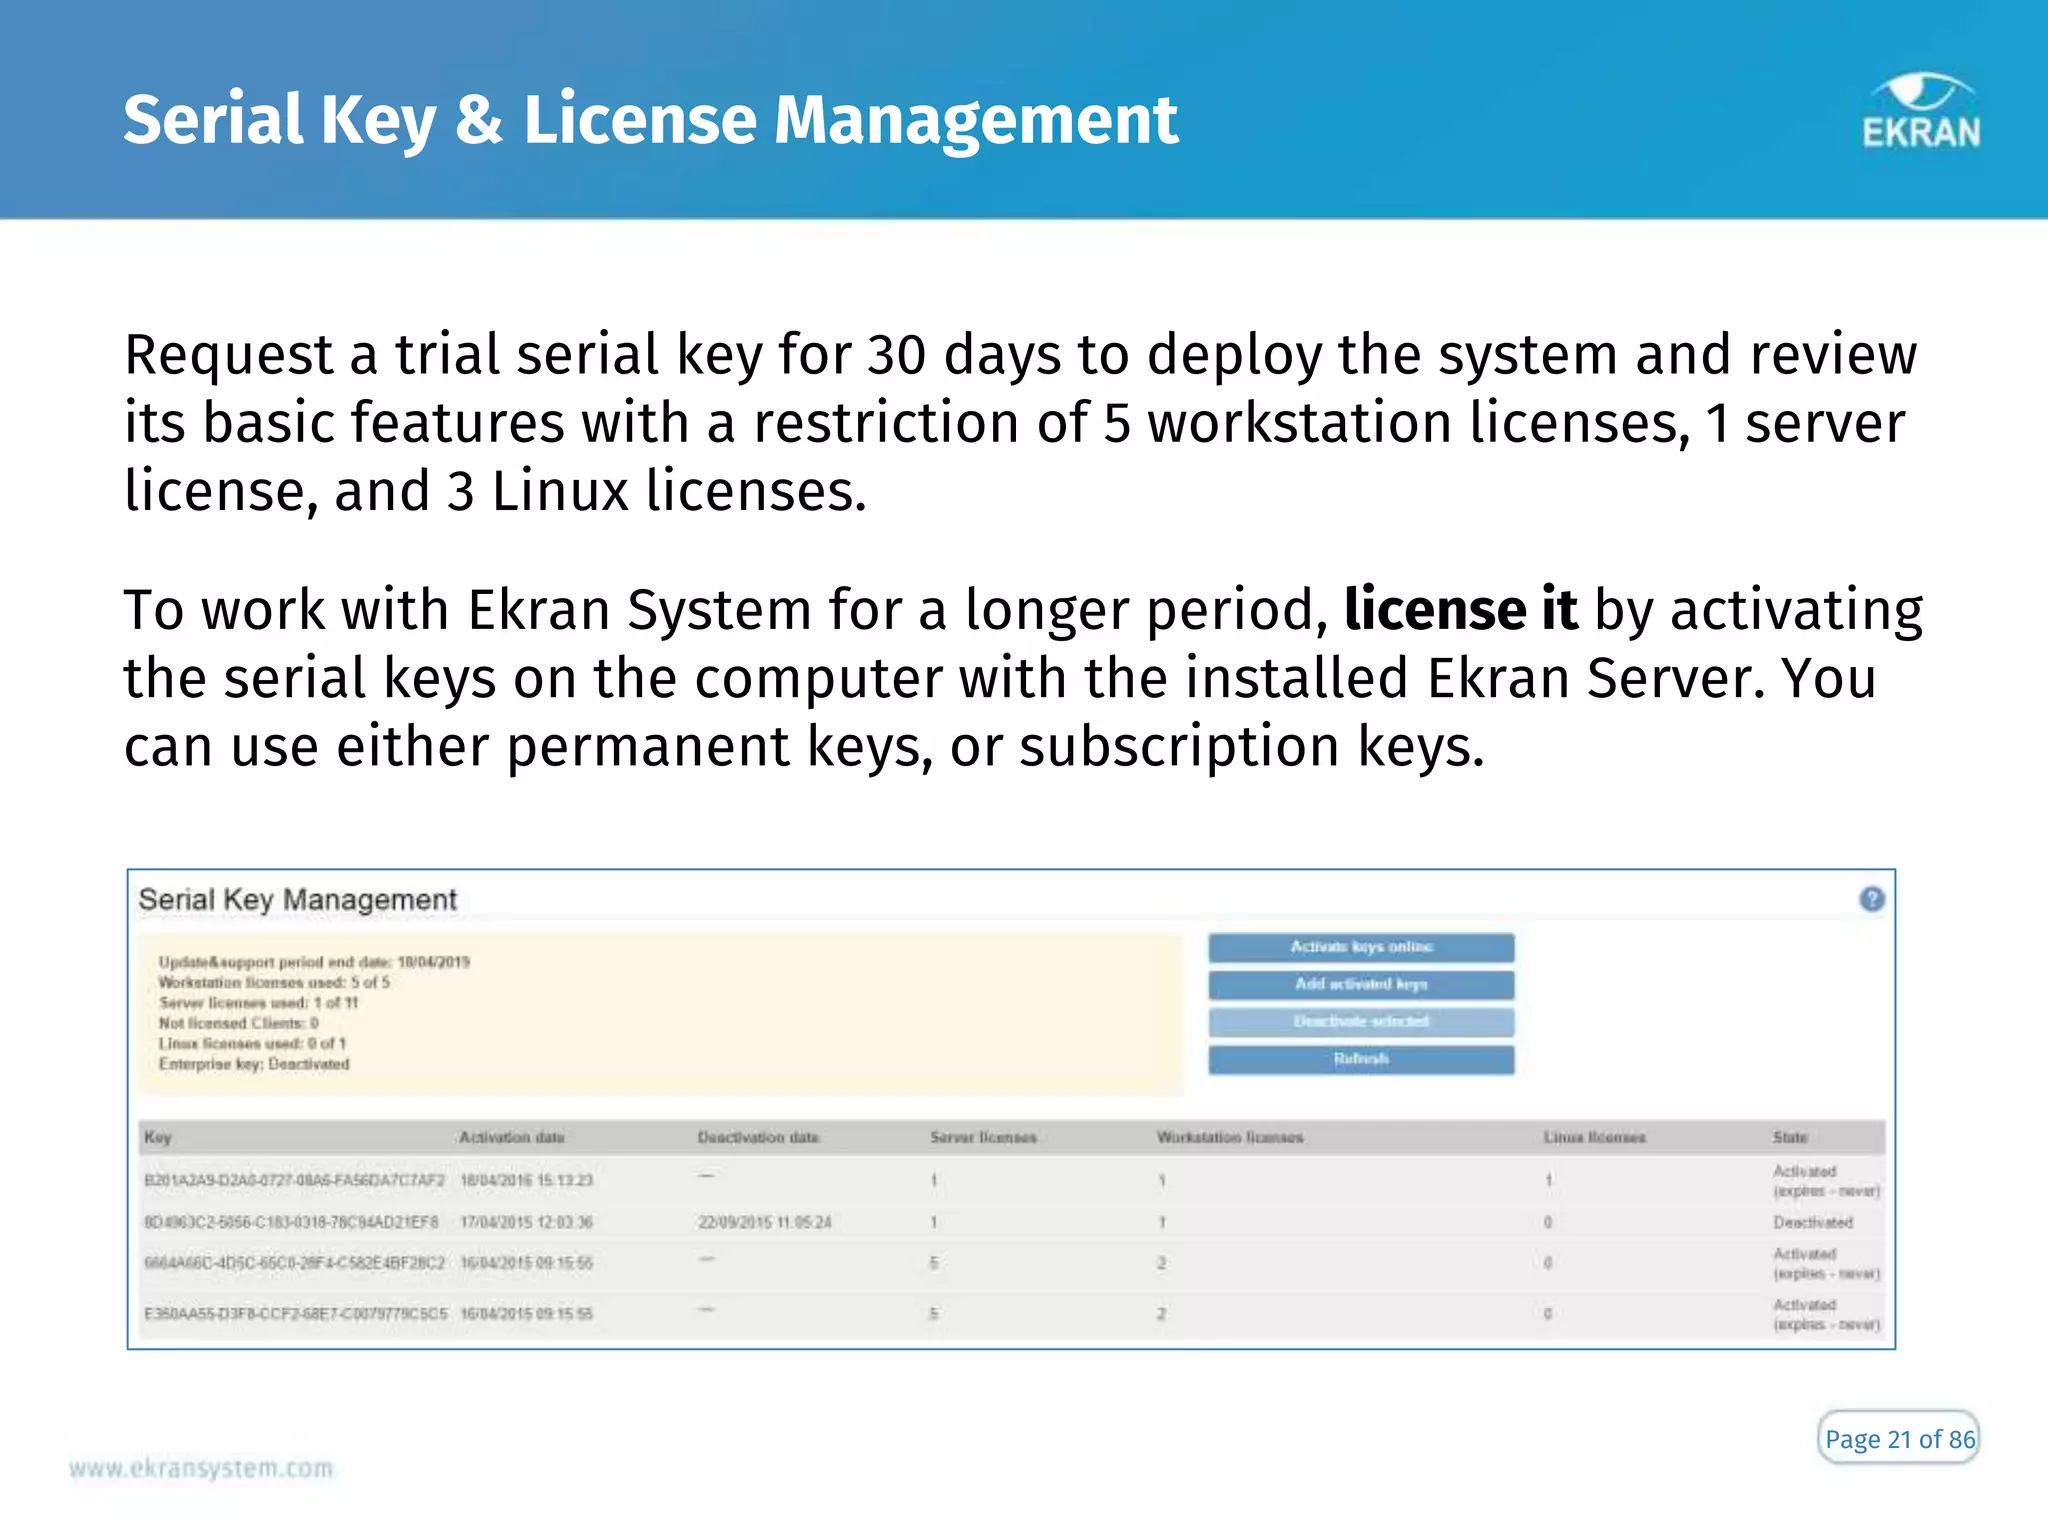Click the EKRAN eye logo
2048x1536 pixels.
(x=1921, y=111)
